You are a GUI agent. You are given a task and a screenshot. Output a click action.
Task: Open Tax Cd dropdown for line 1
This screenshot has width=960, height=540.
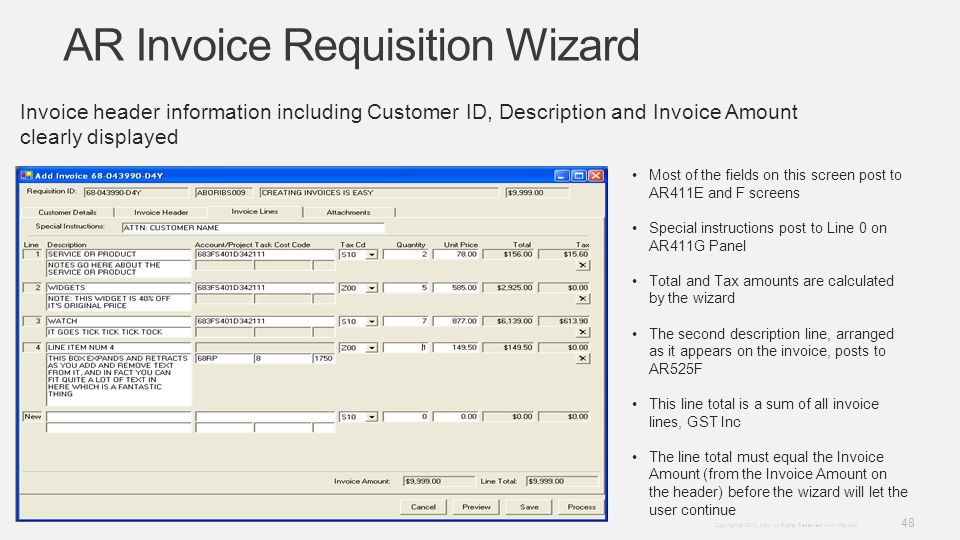click(372, 255)
